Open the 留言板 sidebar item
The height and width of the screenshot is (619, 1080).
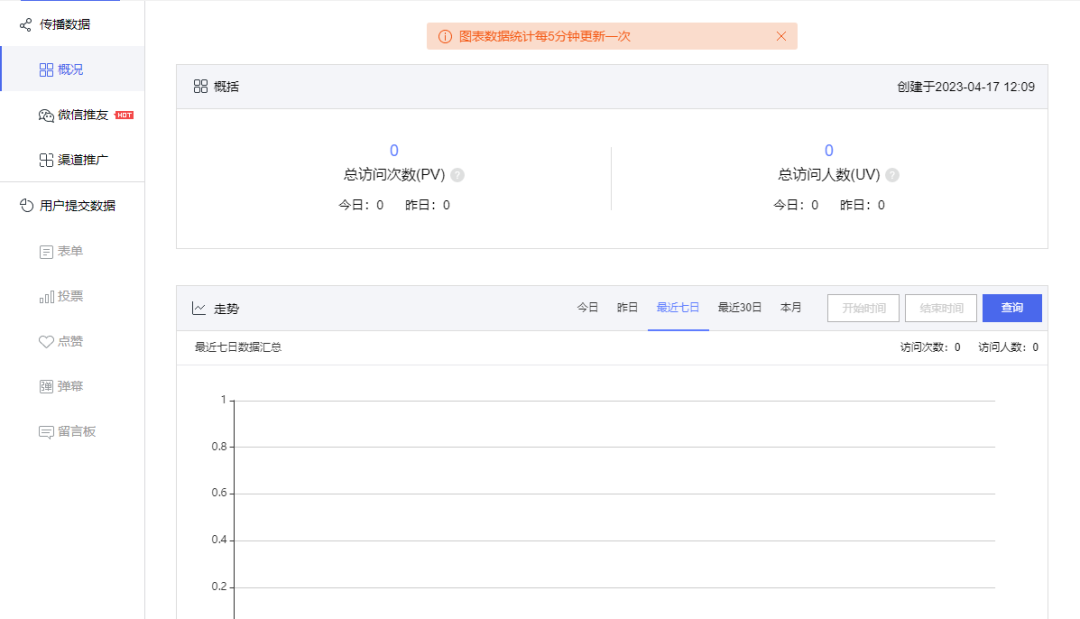[72, 432]
